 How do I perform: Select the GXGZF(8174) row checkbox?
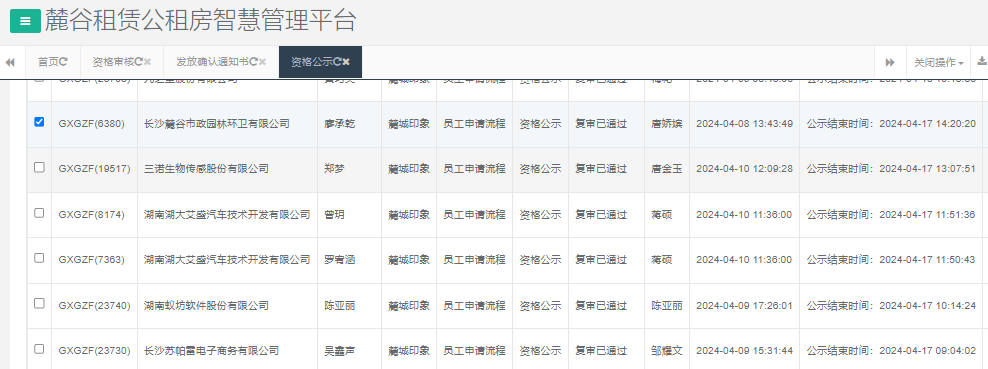click(x=39, y=213)
